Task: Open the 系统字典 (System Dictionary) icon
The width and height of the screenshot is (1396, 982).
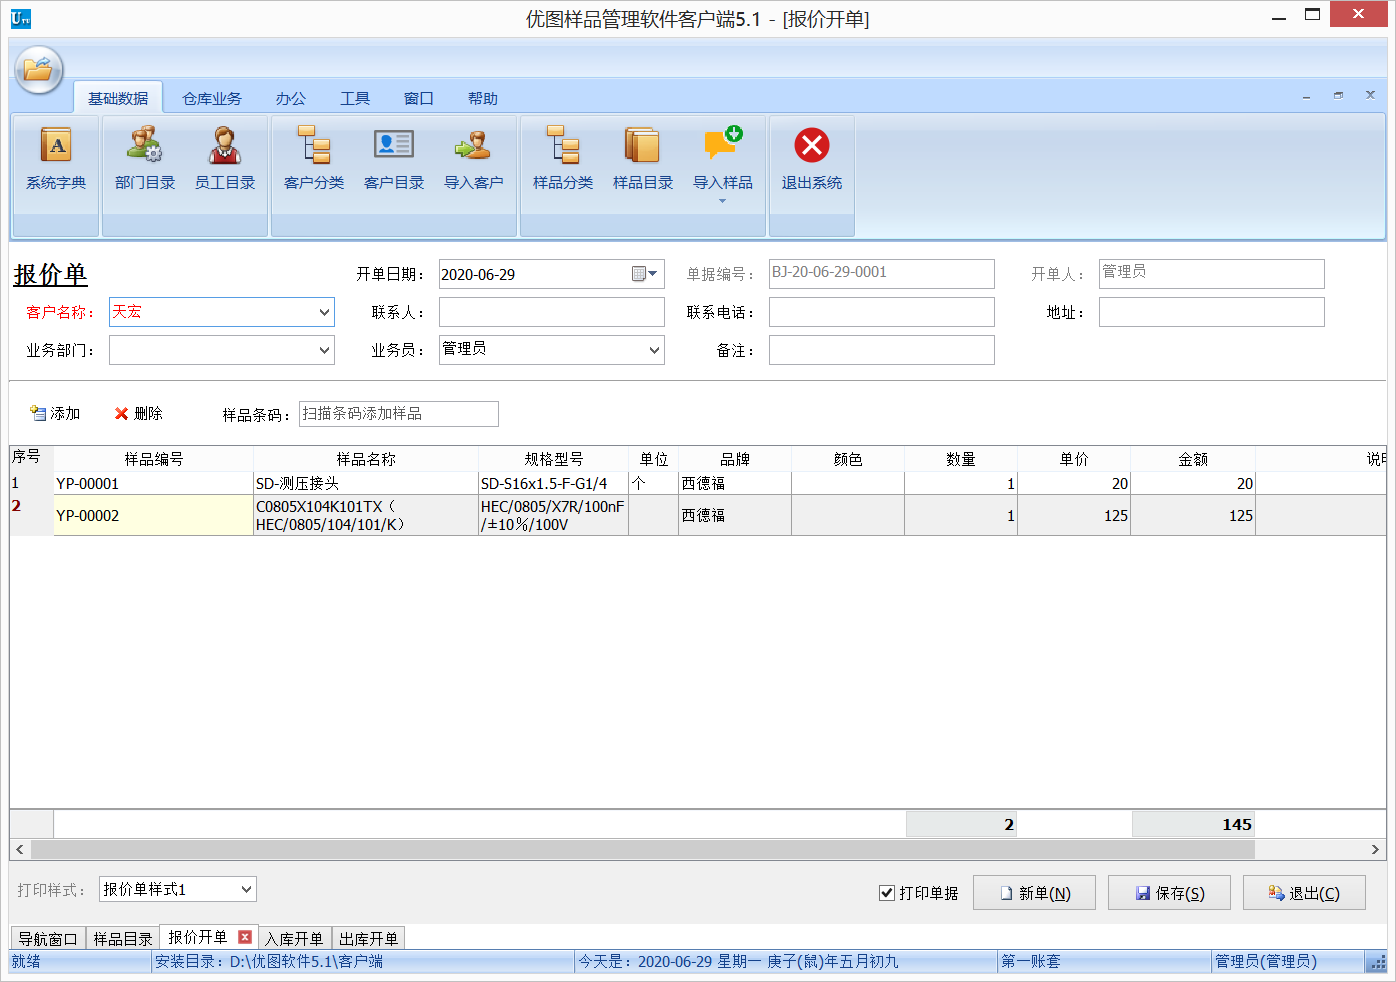Action: click(x=55, y=160)
